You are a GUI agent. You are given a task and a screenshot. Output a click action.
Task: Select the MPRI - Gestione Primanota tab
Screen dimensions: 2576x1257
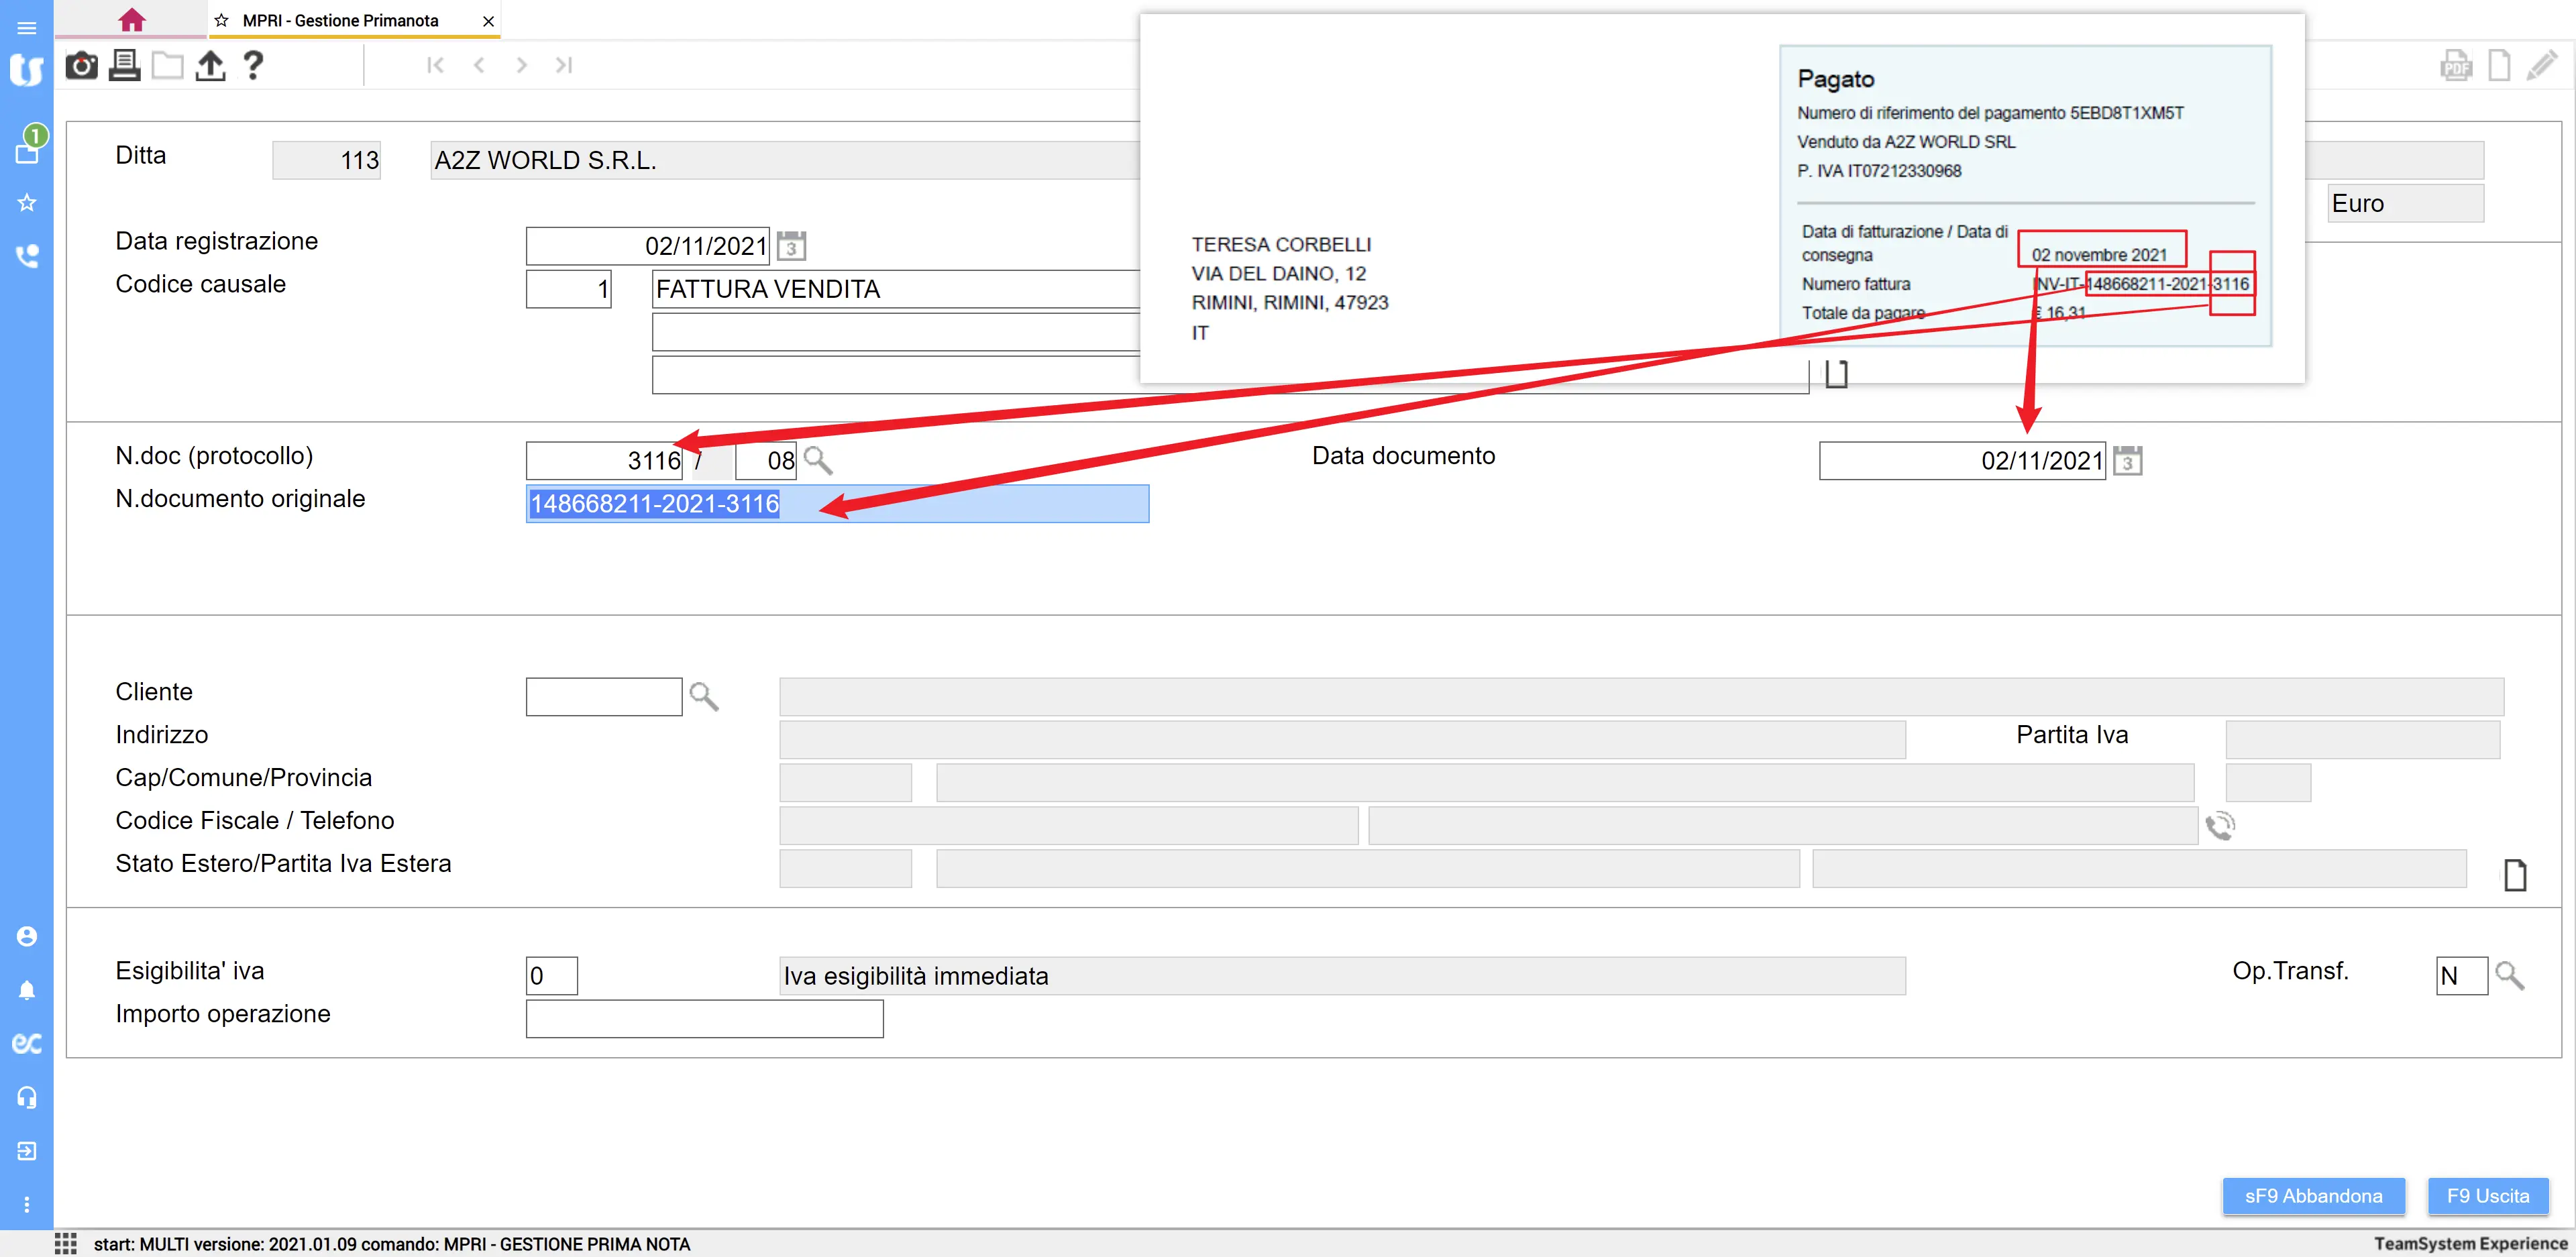point(340,20)
